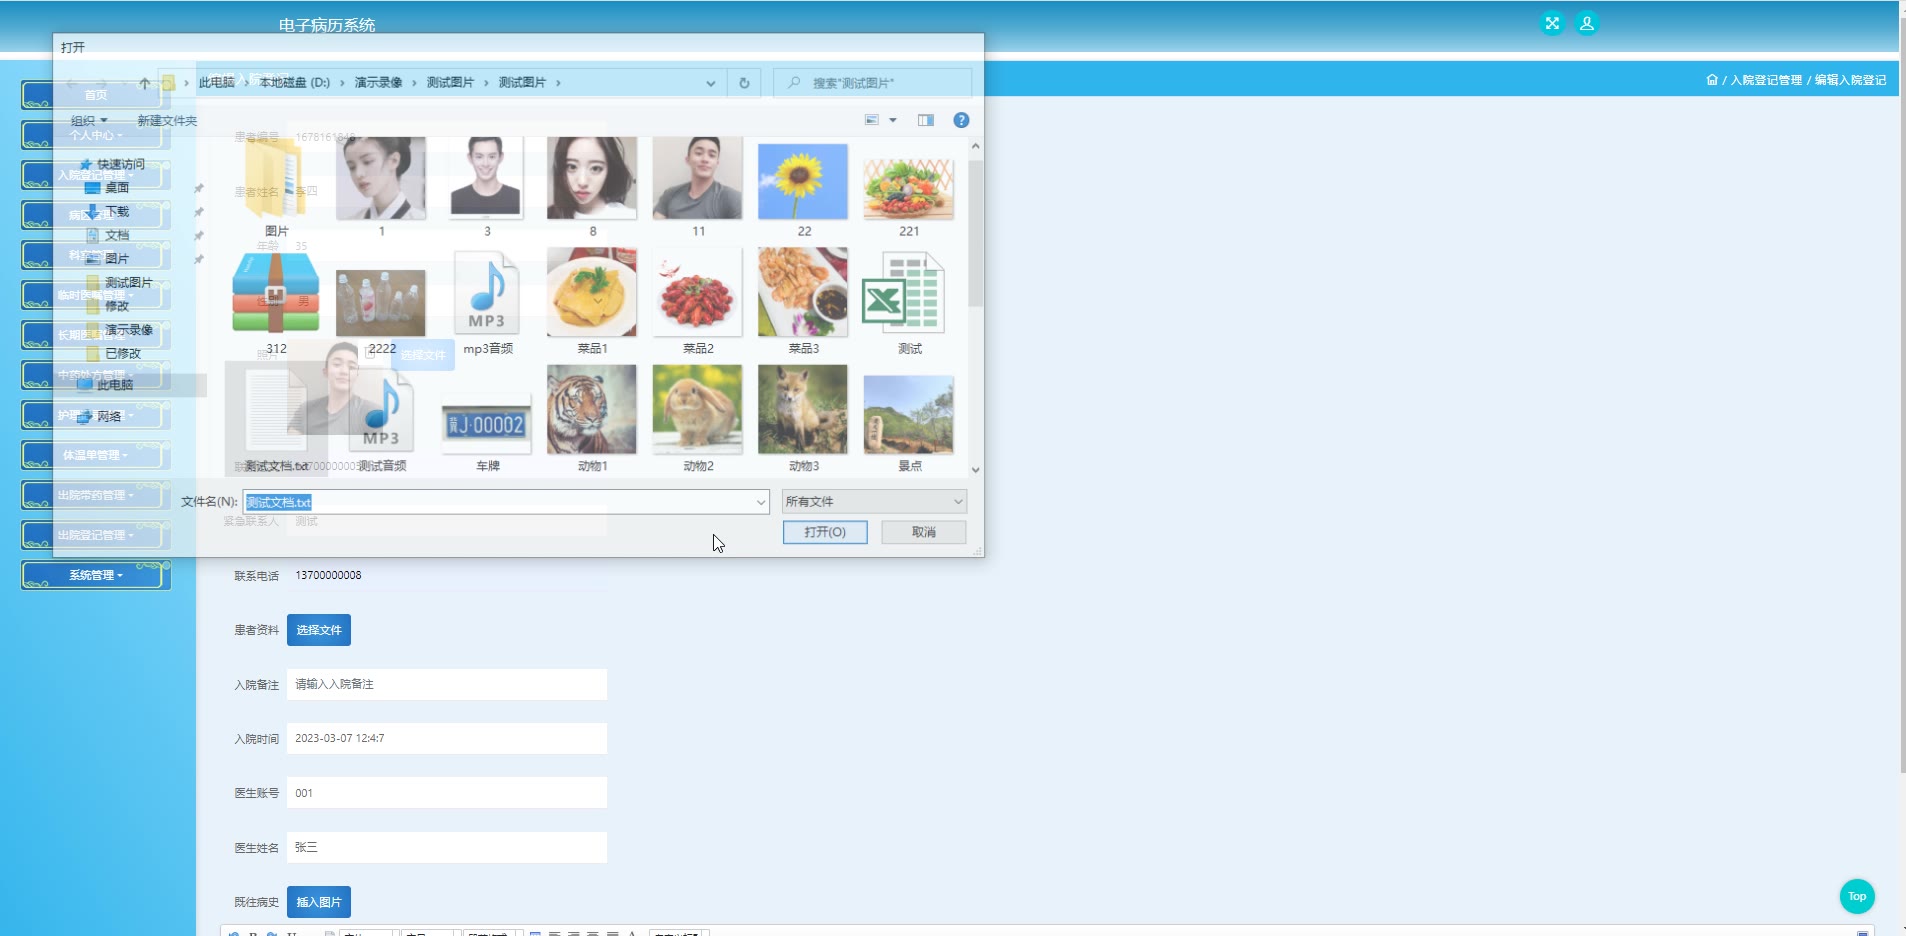
Task: Expand chevron after 演示录像 in address bar
Action: click(x=414, y=83)
